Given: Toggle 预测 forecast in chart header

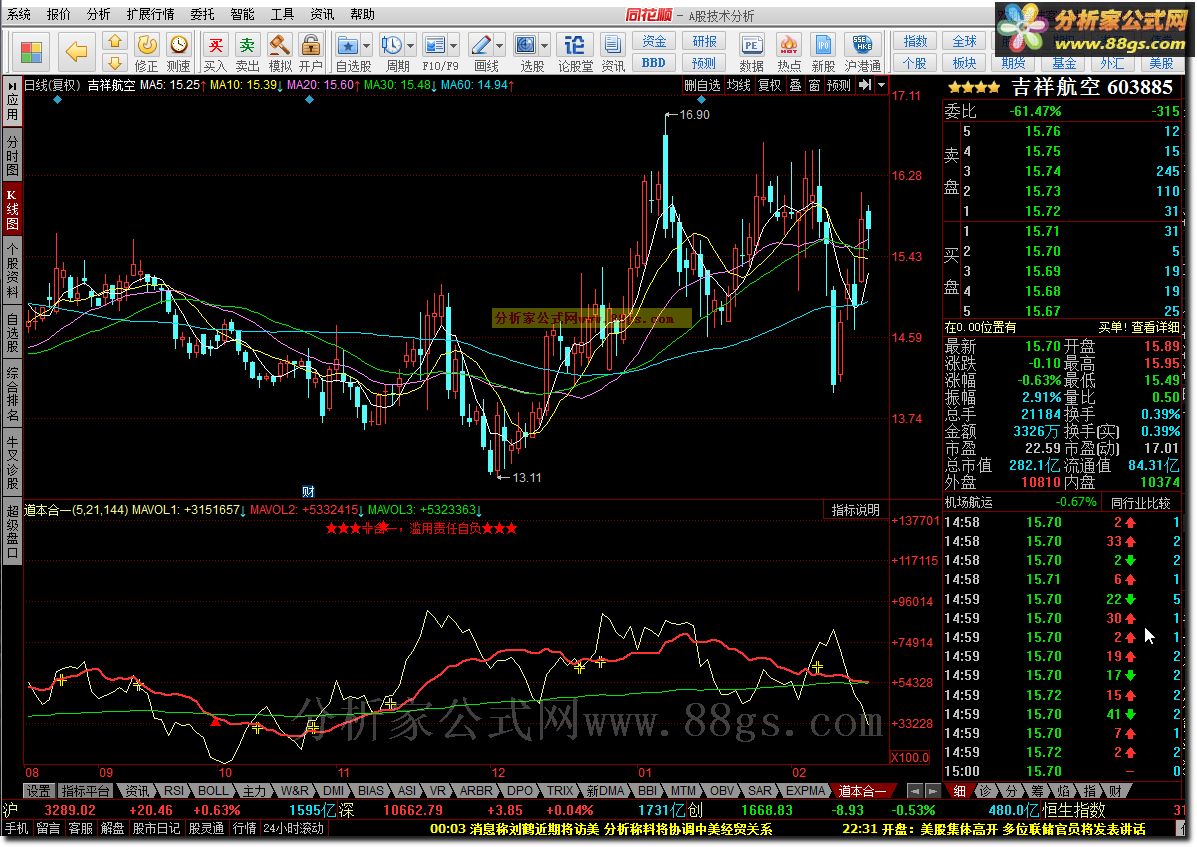Looking at the screenshot, I should [839, 85].
